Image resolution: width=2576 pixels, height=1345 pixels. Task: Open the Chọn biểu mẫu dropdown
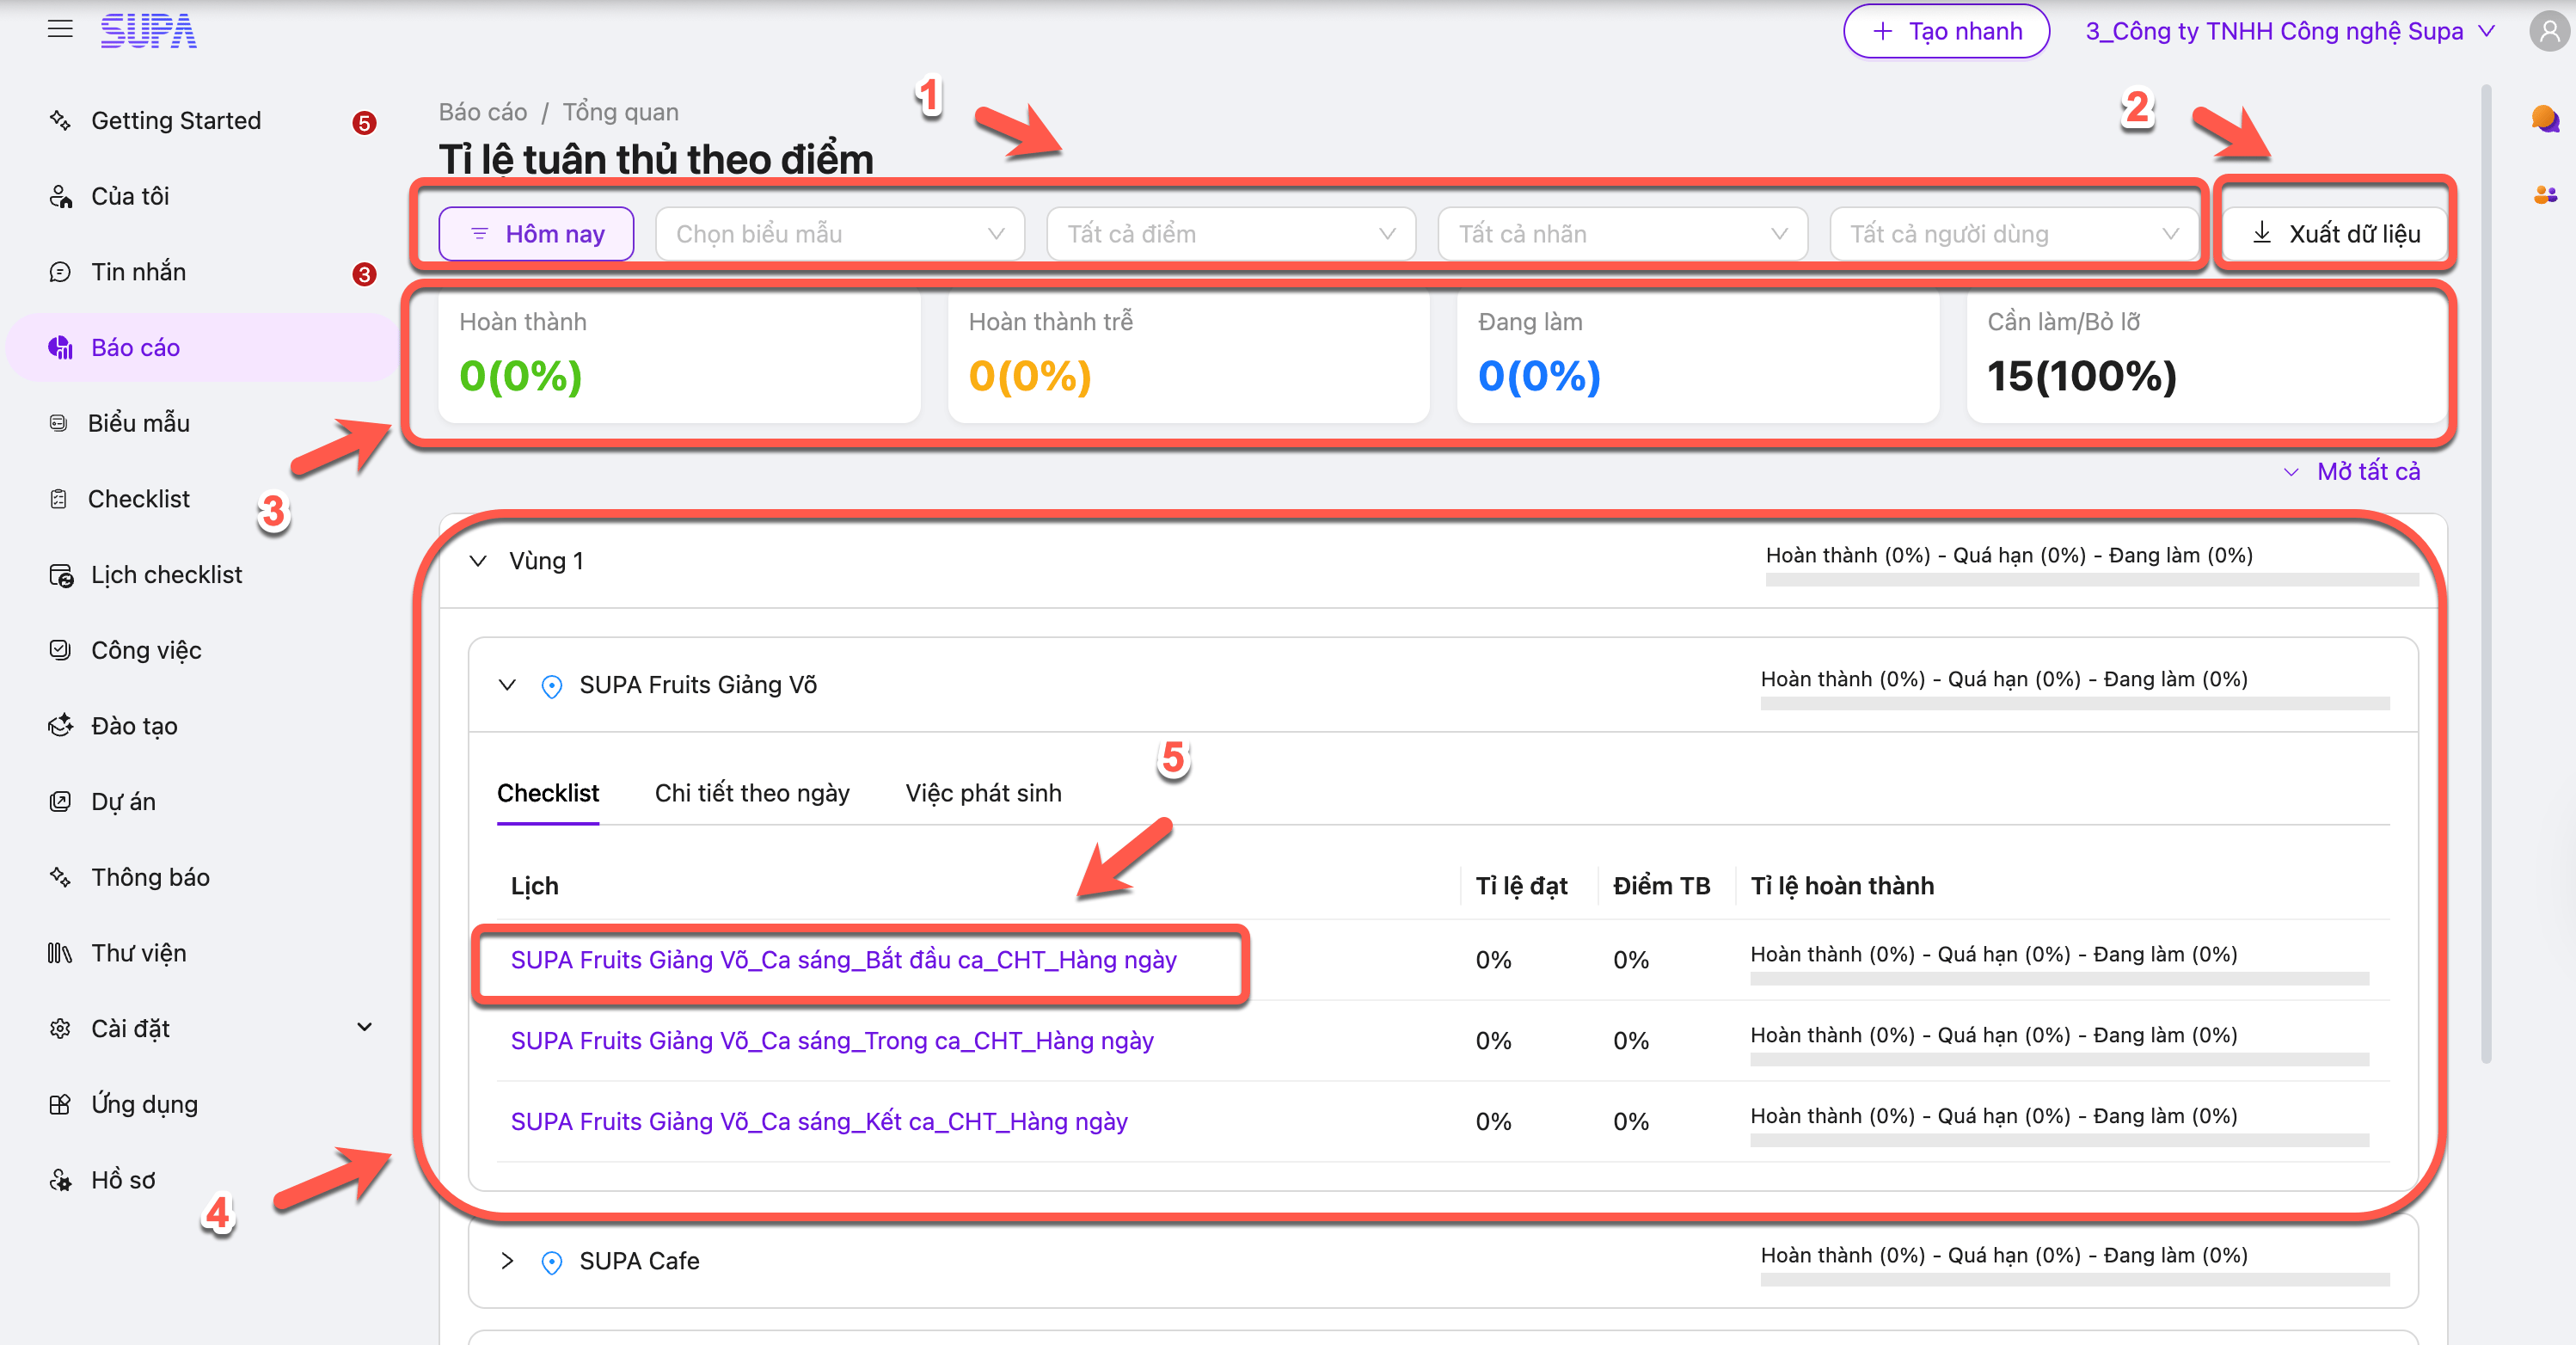pos(840,234)
